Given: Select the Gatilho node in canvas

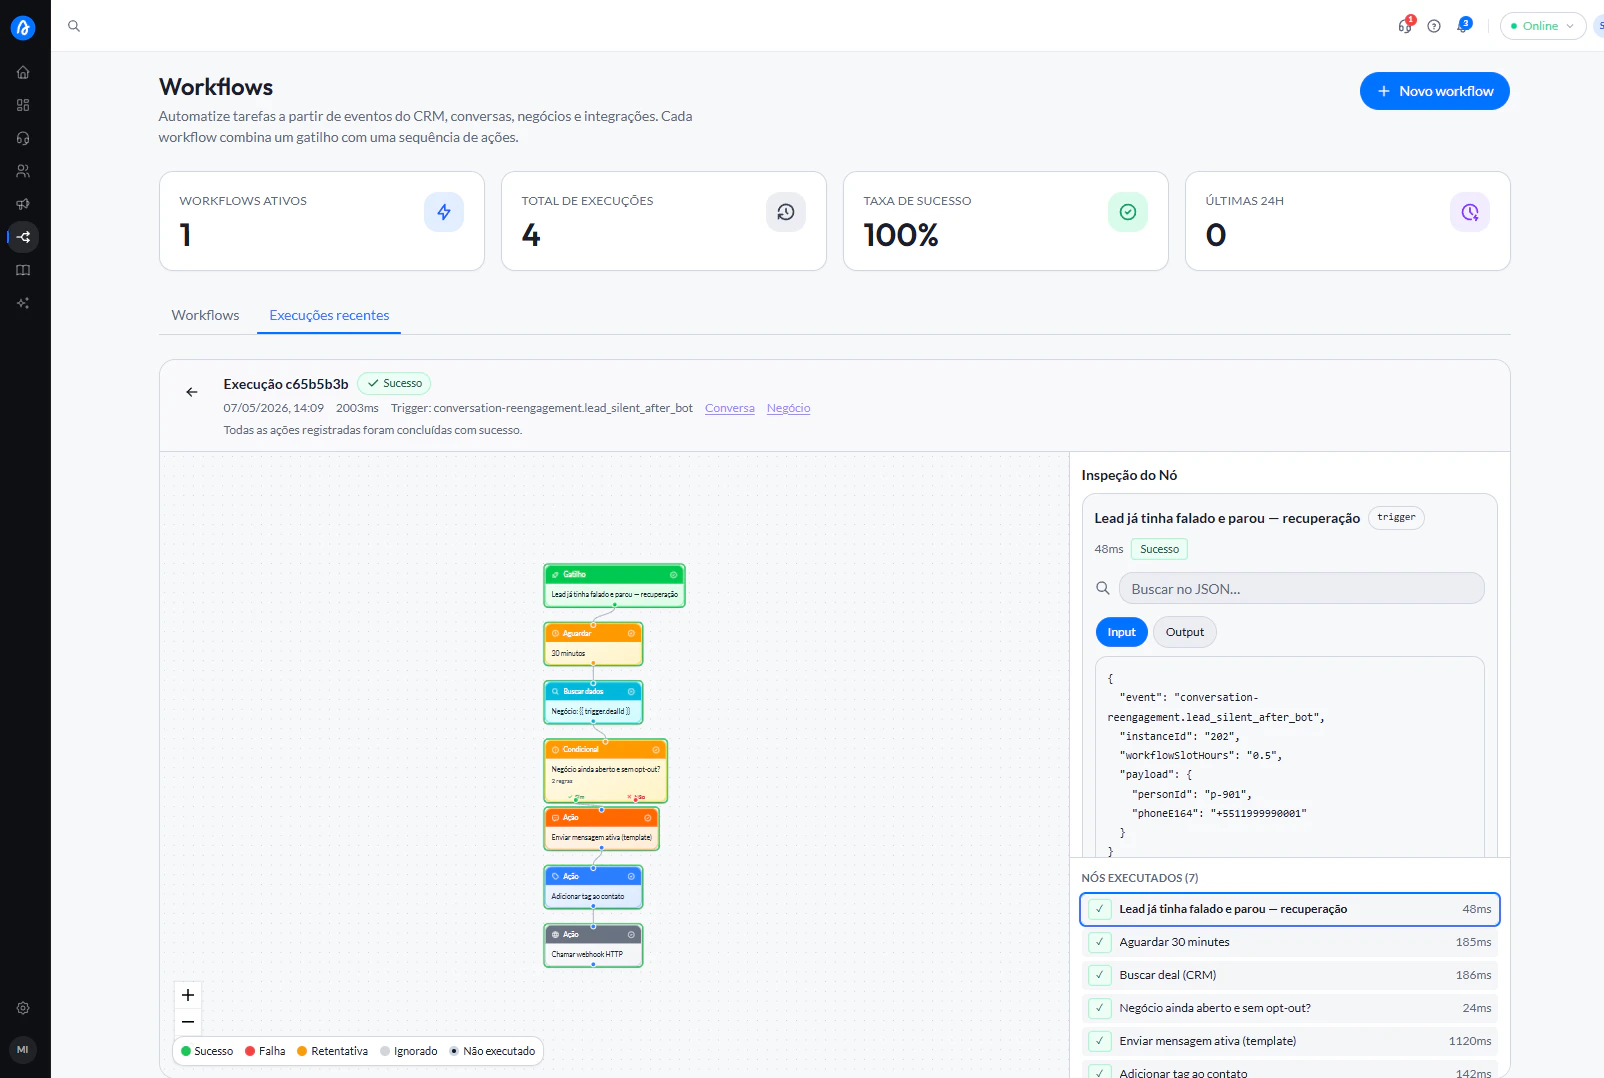Looking at the screenshot, I should pos(614,586).
